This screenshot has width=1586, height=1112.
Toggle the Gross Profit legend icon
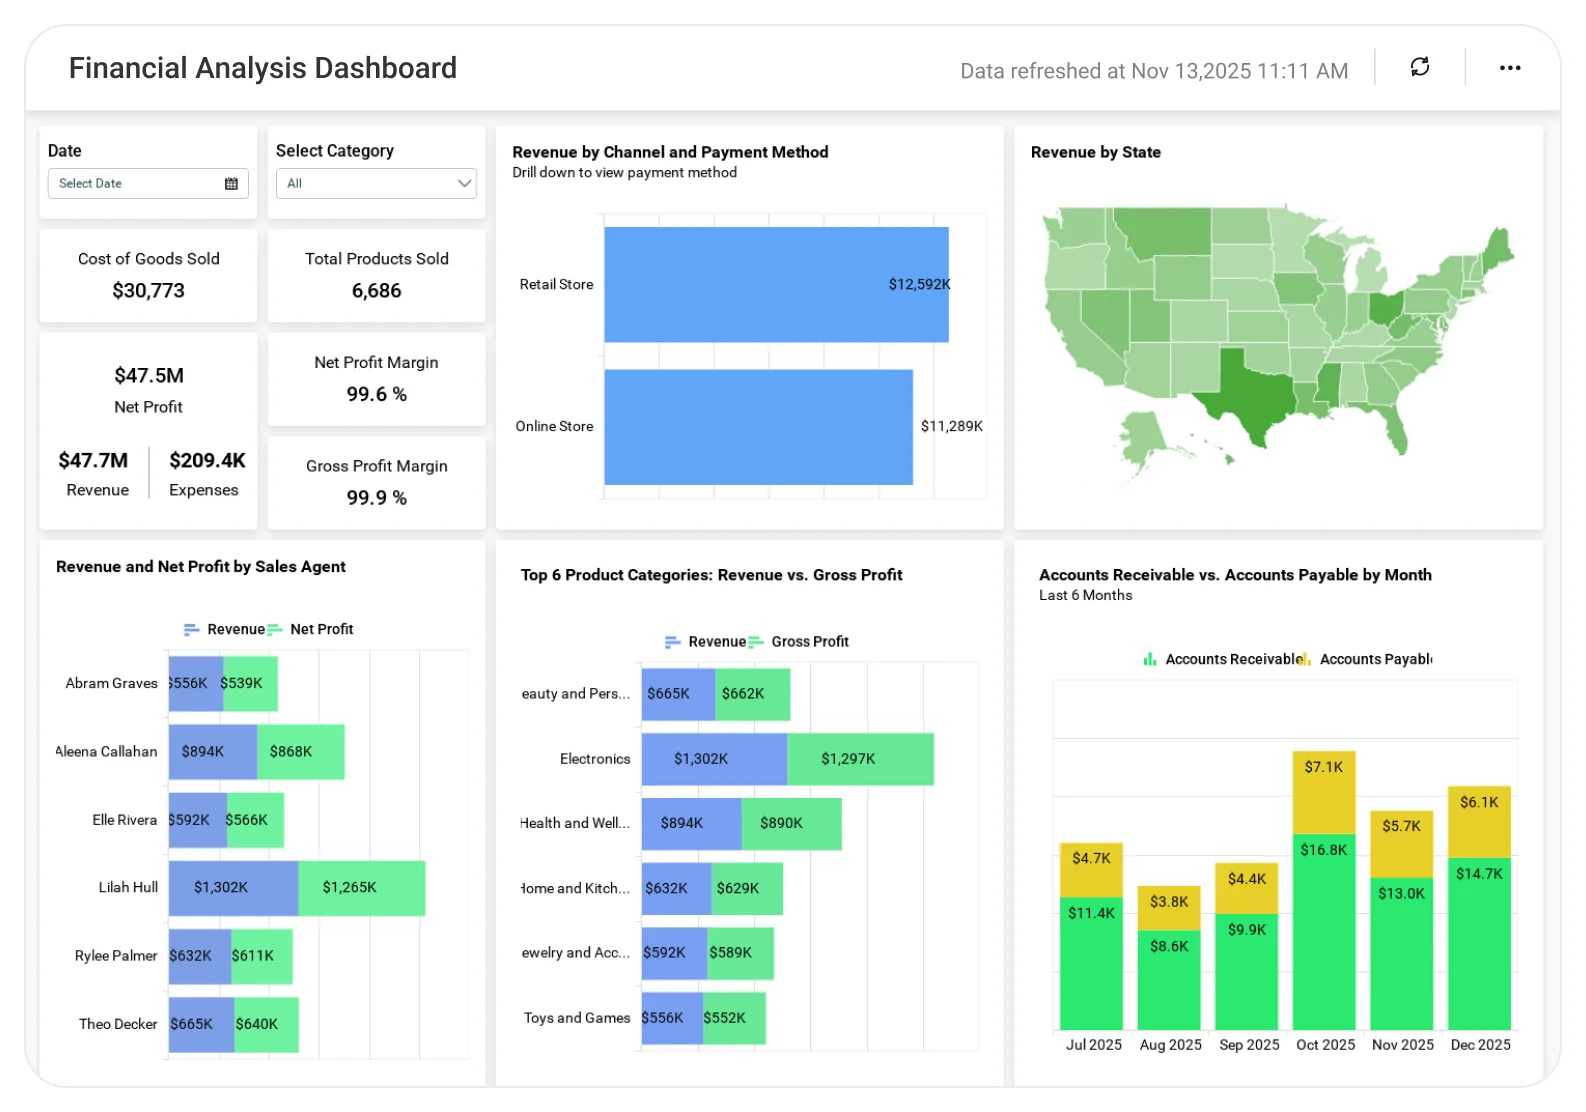756,642
